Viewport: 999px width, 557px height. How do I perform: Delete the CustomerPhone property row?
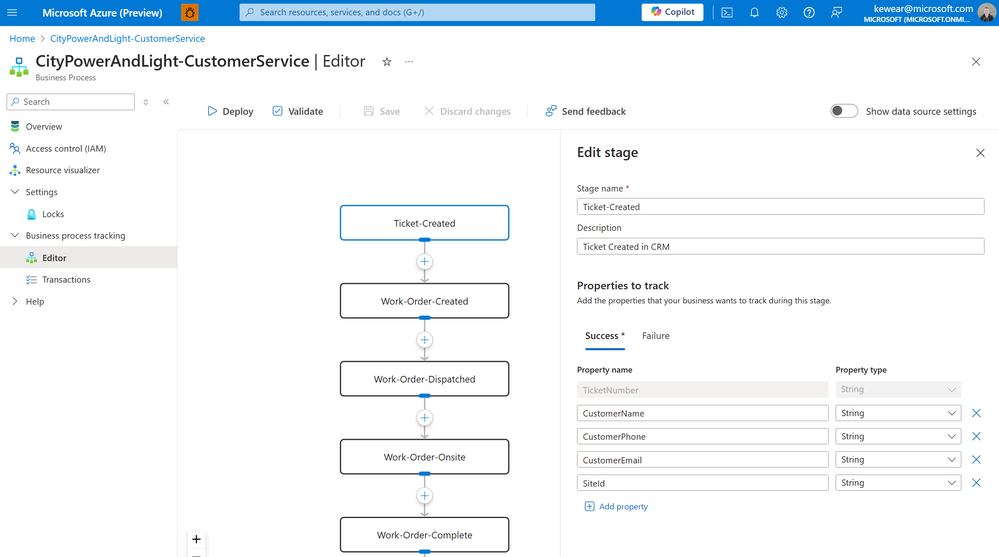tap(976, 437)
